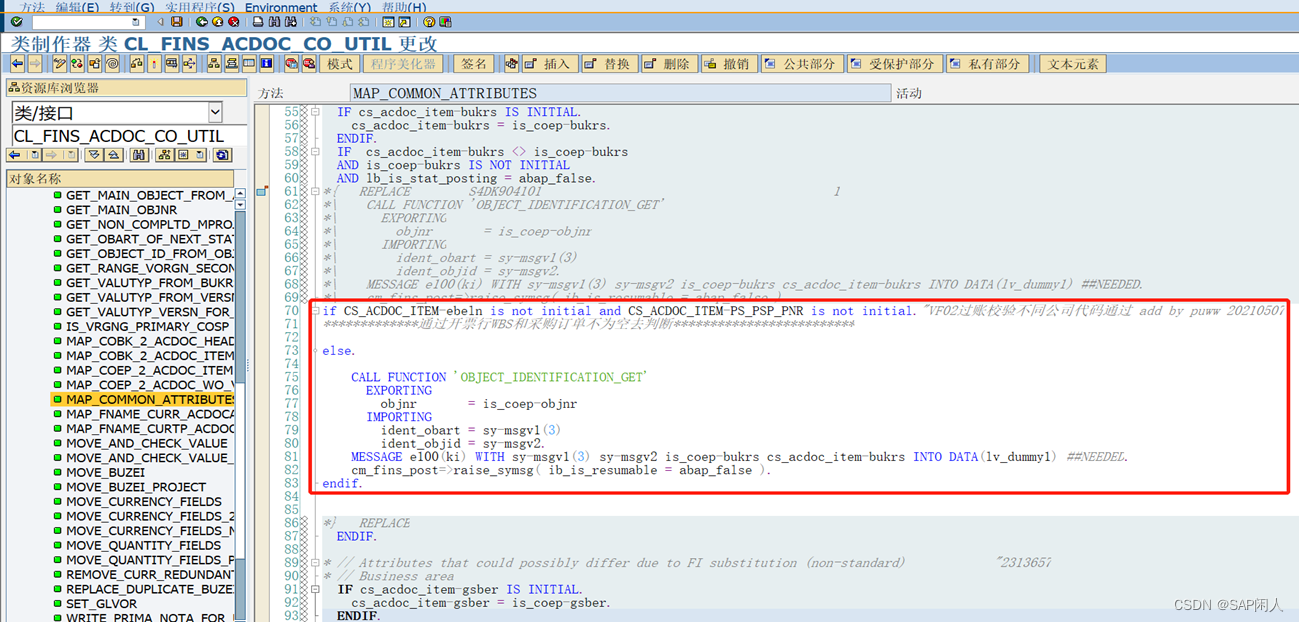Click the green Back icon in standard toolbar

(x=202, y=22)
